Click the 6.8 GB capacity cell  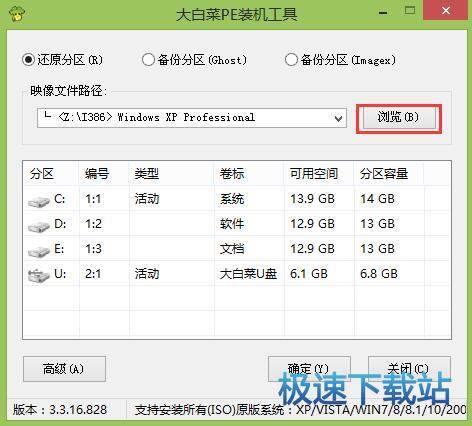[x=379, y=274]
